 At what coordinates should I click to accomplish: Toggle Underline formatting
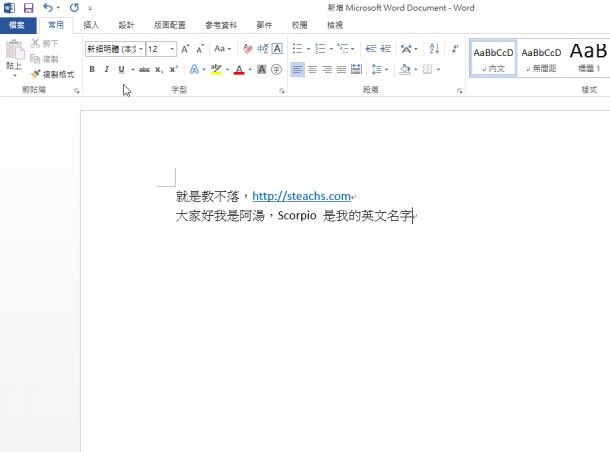121,69
